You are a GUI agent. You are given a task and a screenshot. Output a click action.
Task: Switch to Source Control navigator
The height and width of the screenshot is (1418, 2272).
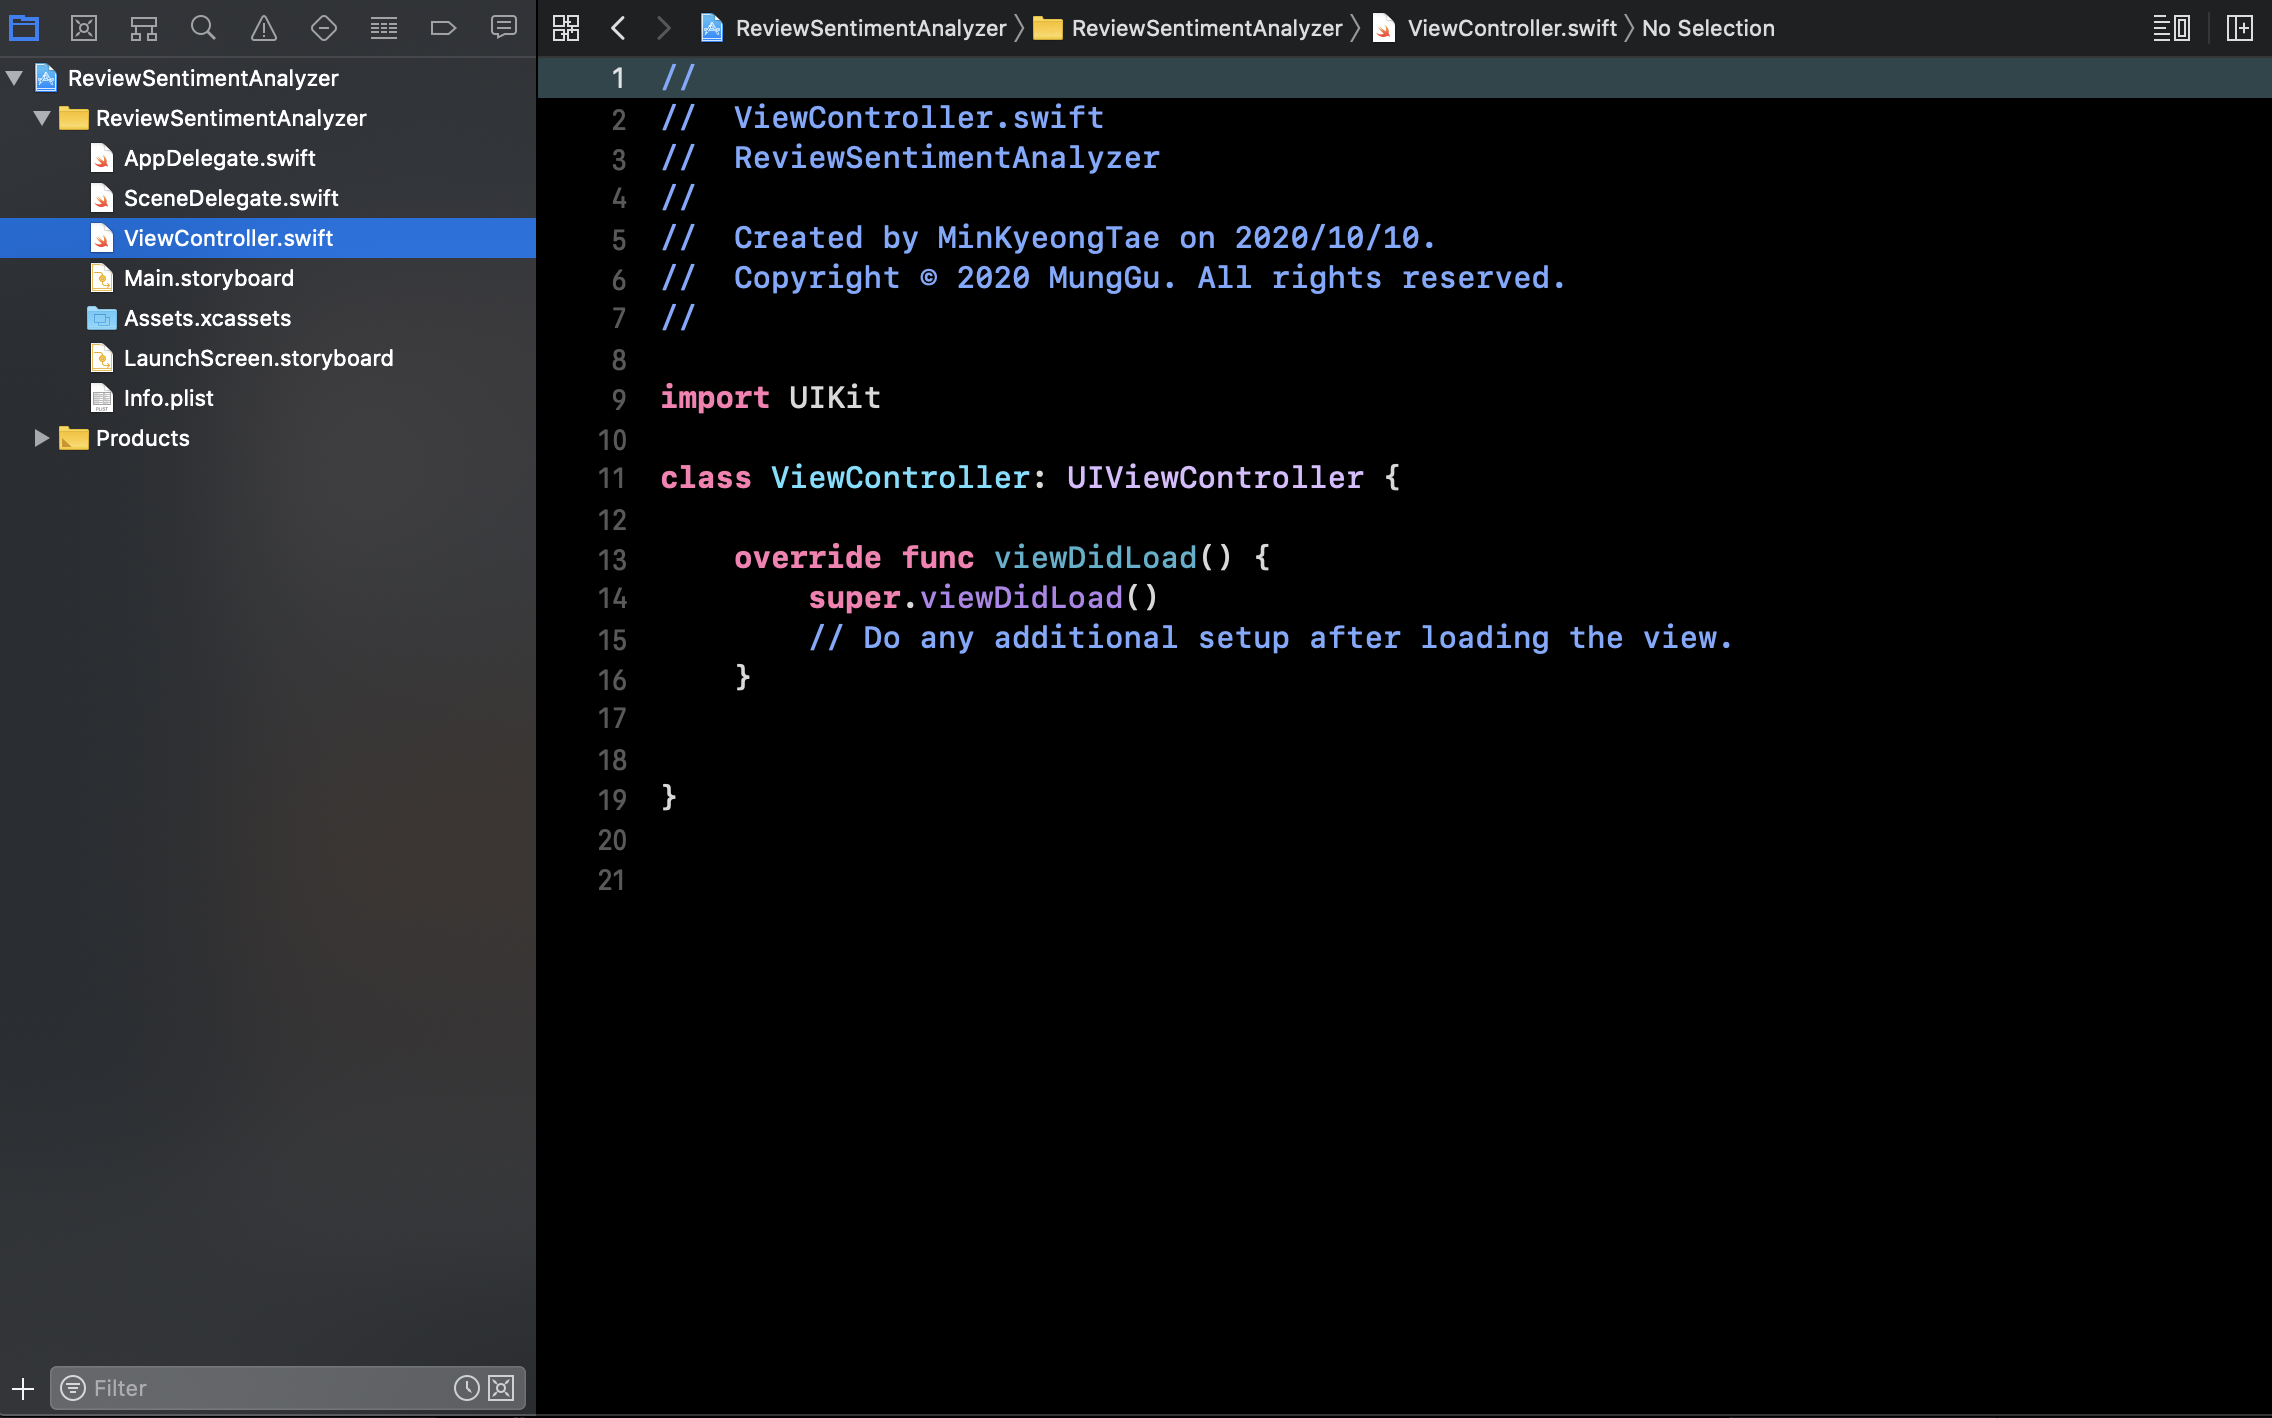(84, 28)
